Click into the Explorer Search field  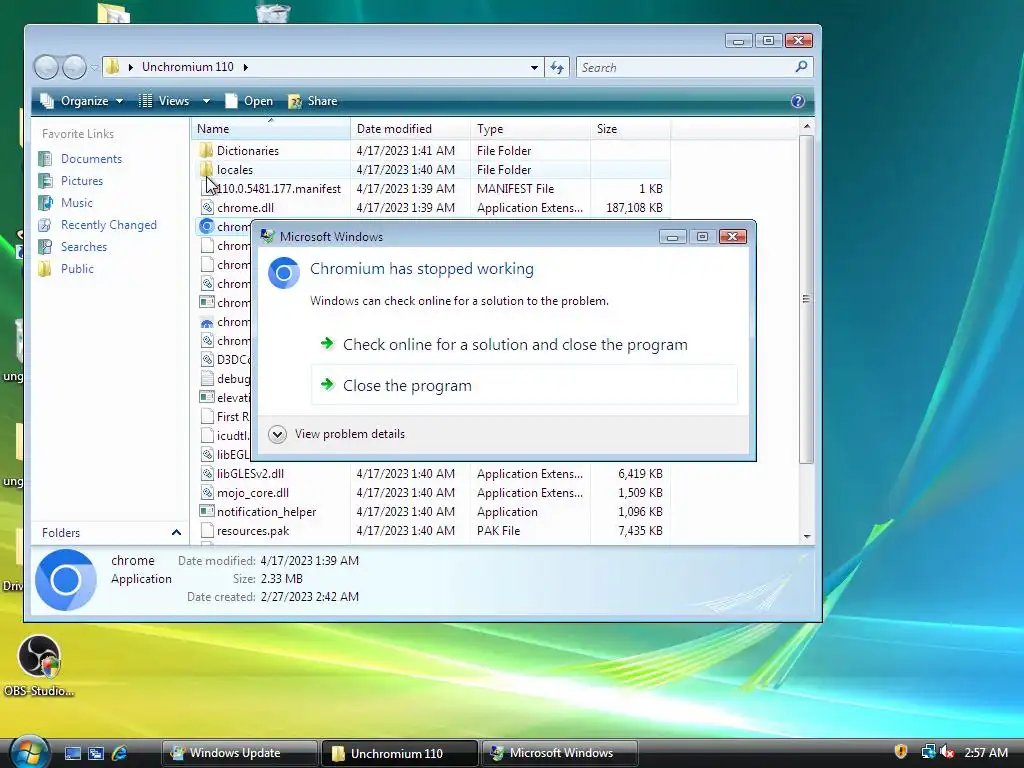pos(684,67)
